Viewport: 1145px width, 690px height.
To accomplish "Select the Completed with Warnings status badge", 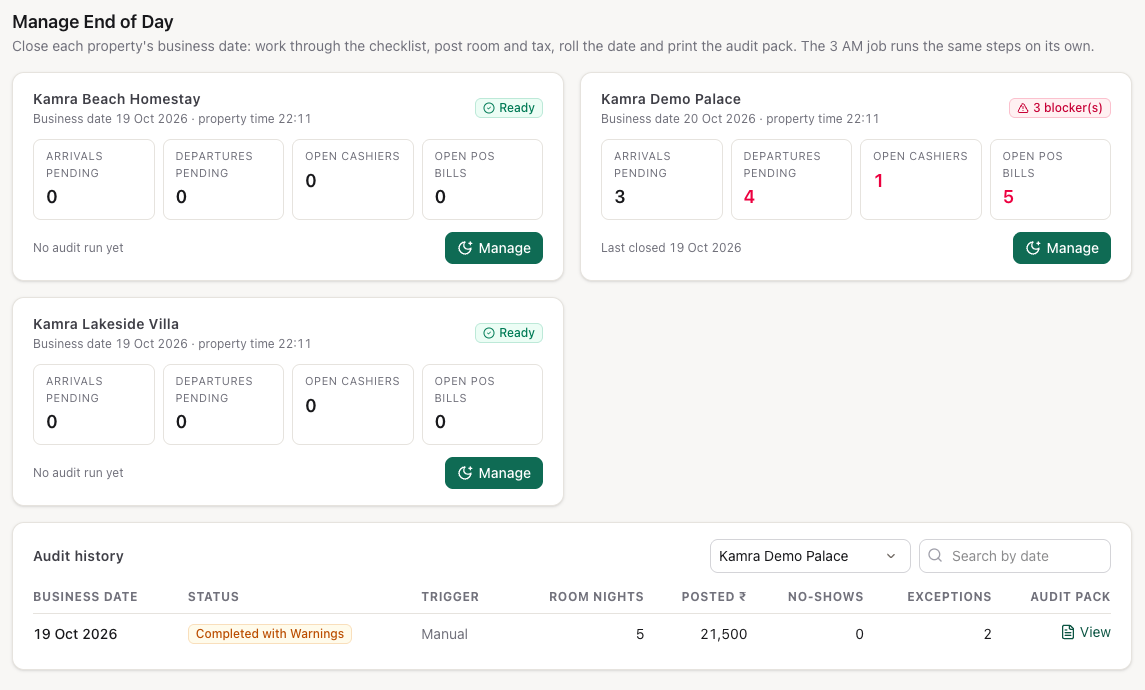I will pos(269,634).
